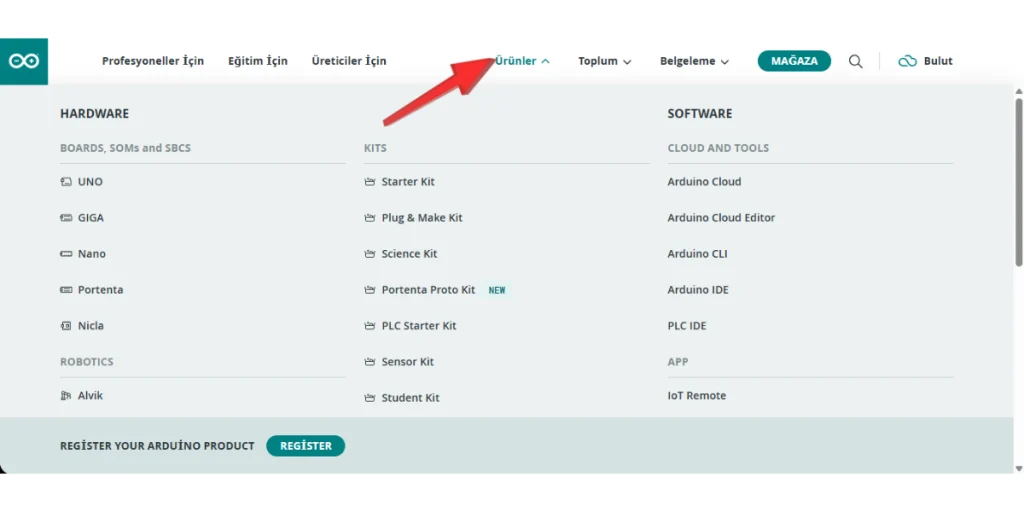
Task: Open the Science Kit link
Action: click(409, 254)
